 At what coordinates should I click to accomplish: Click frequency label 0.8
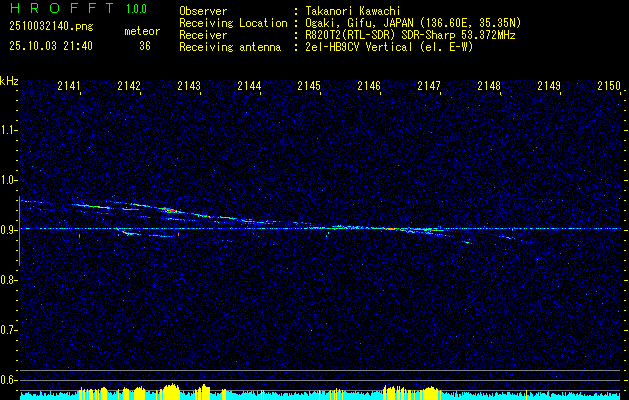(8, 280)
